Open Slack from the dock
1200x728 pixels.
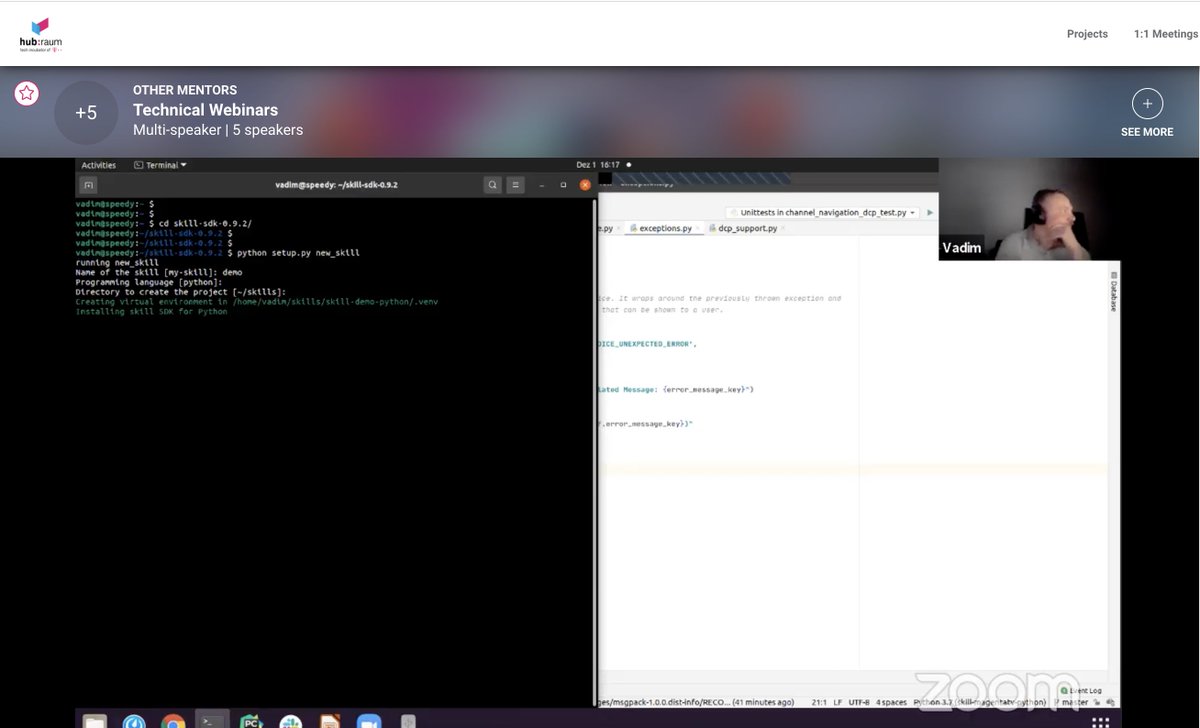290,721
